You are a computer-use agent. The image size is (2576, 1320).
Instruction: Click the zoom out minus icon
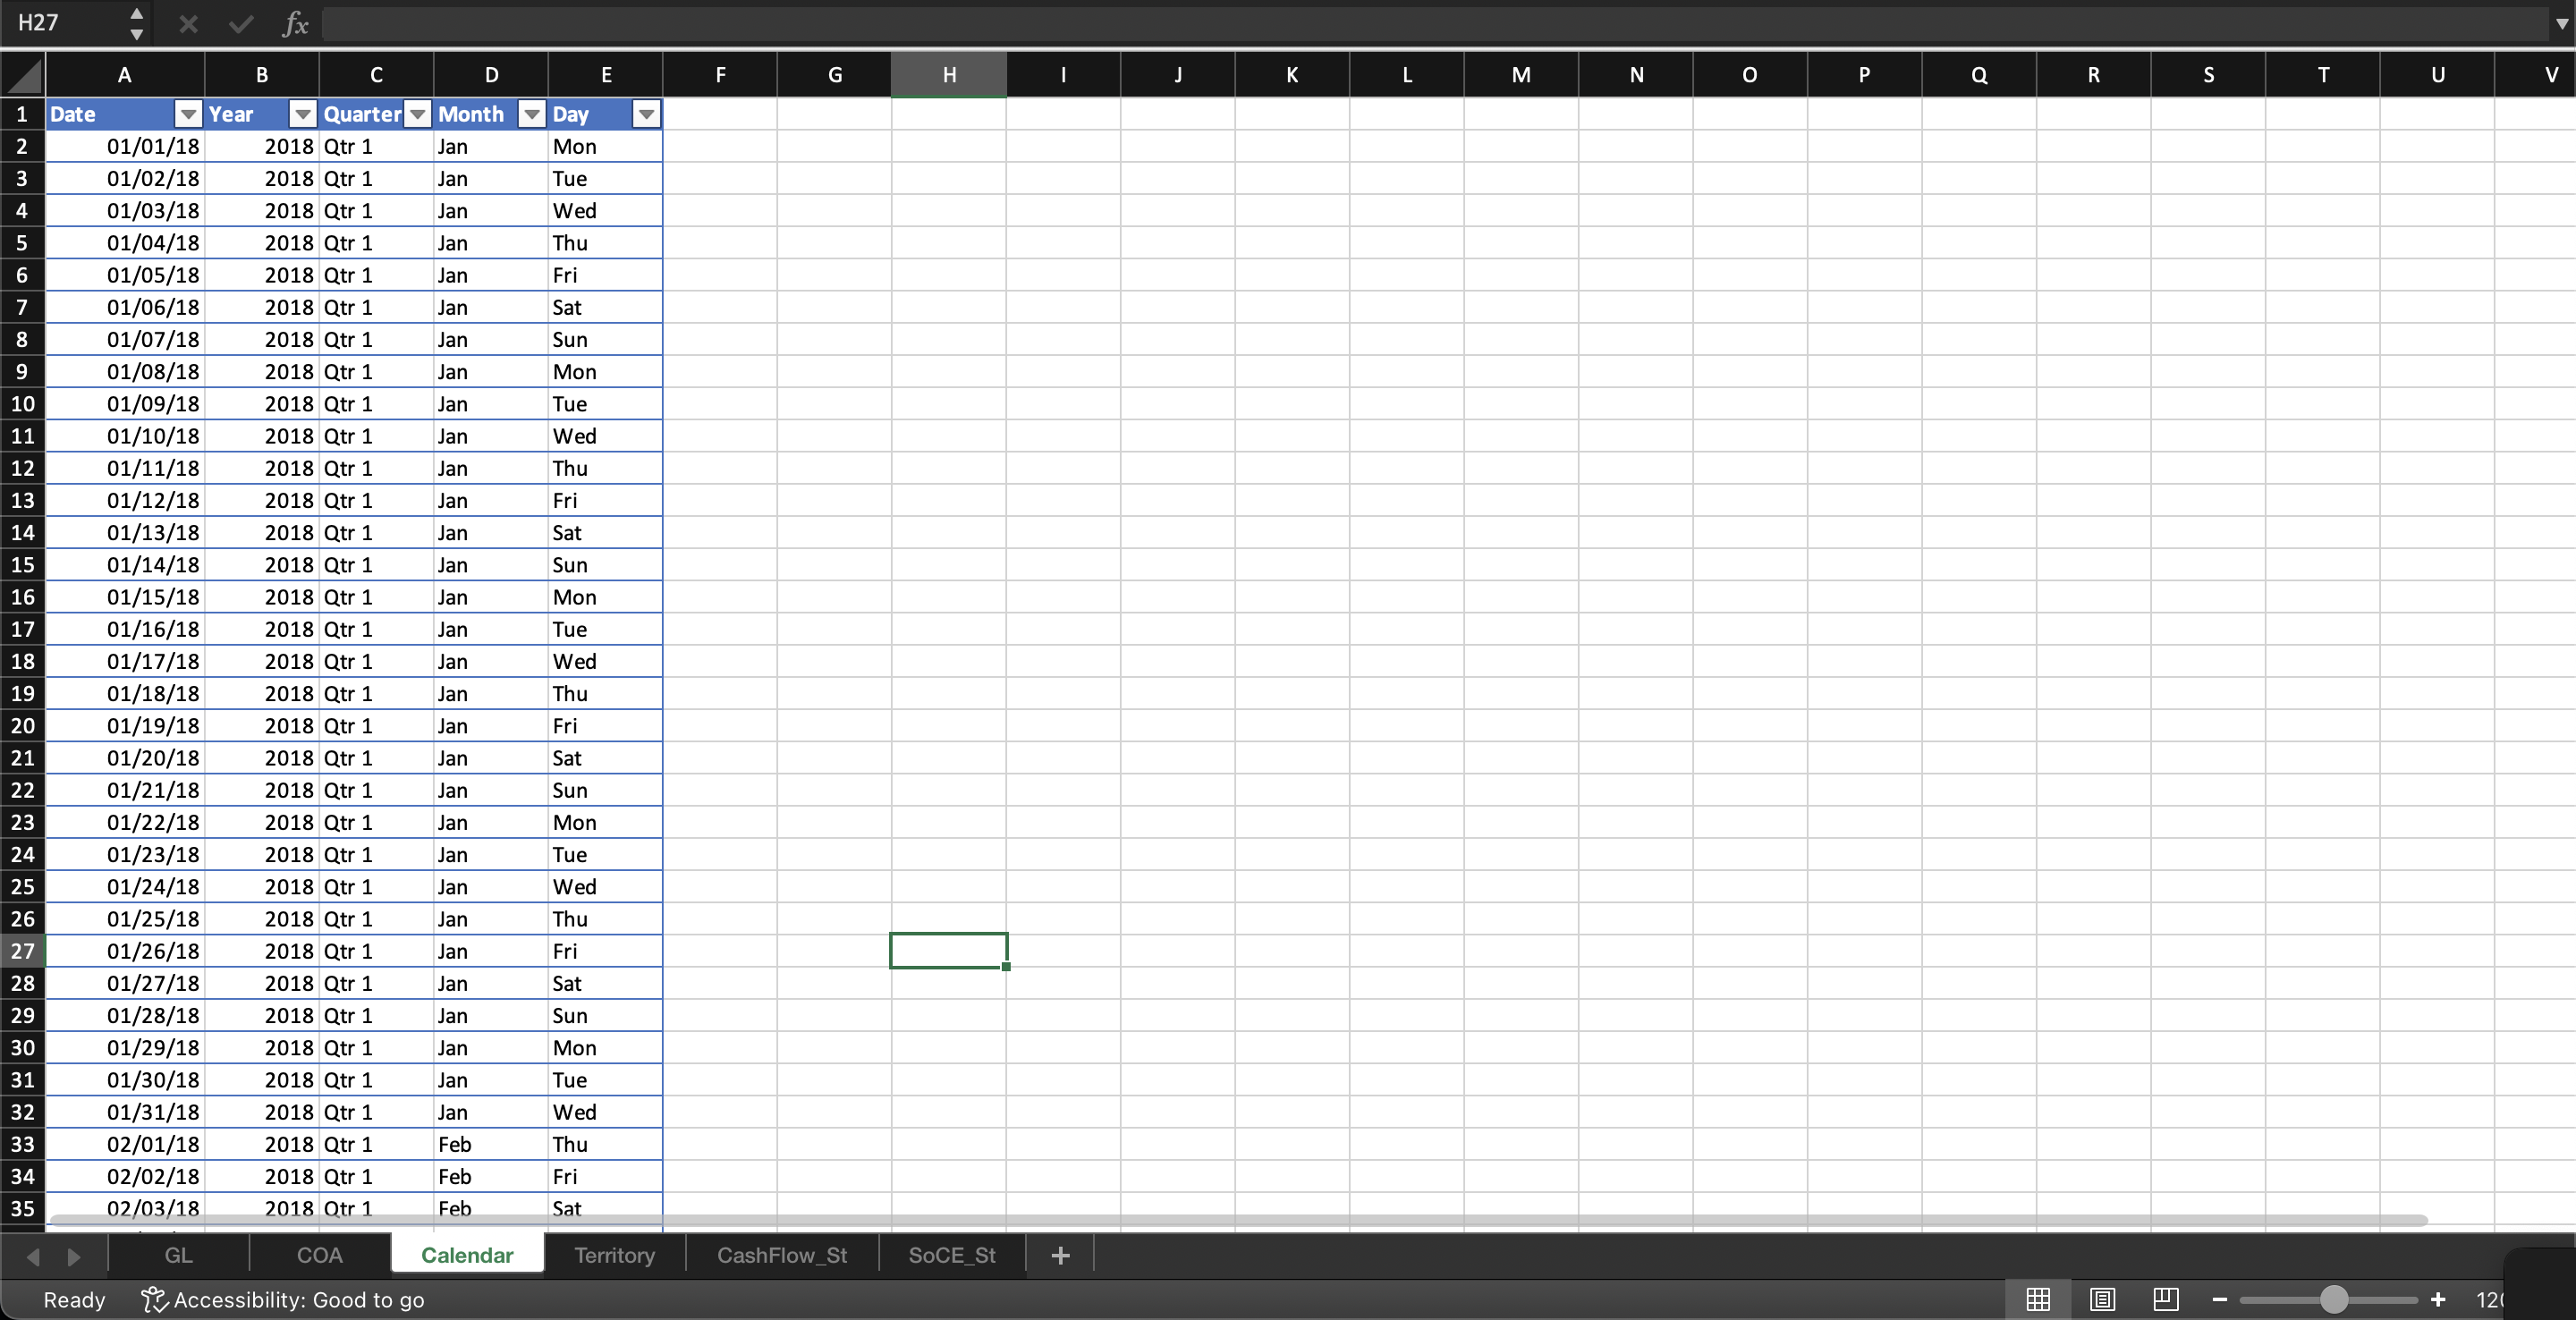[2220, 1299]
